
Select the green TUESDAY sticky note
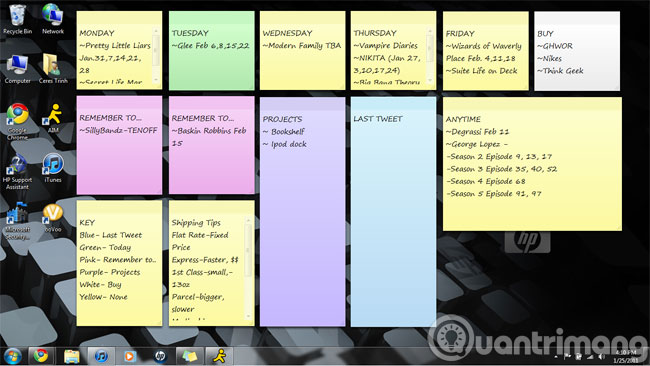[x=211, y=51]
